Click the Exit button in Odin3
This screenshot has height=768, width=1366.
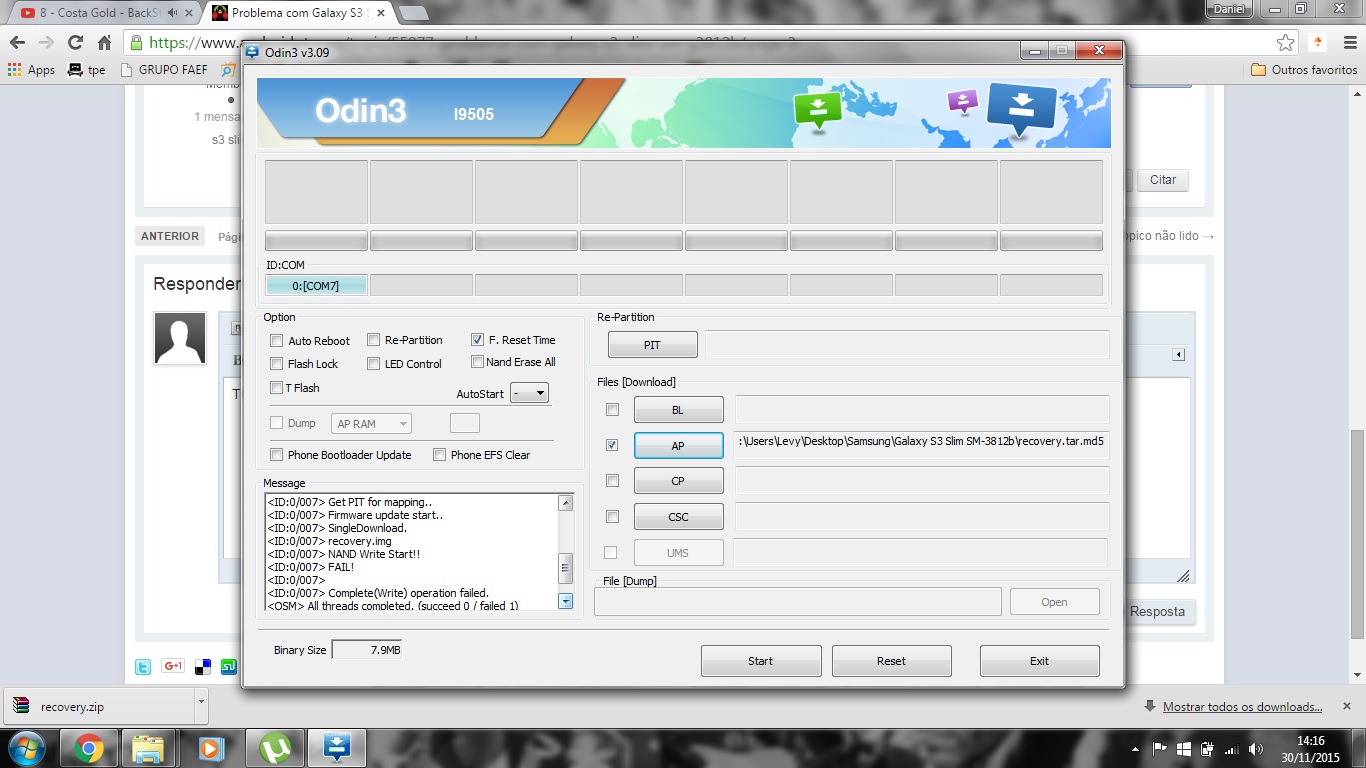[x=1039, y=661]
